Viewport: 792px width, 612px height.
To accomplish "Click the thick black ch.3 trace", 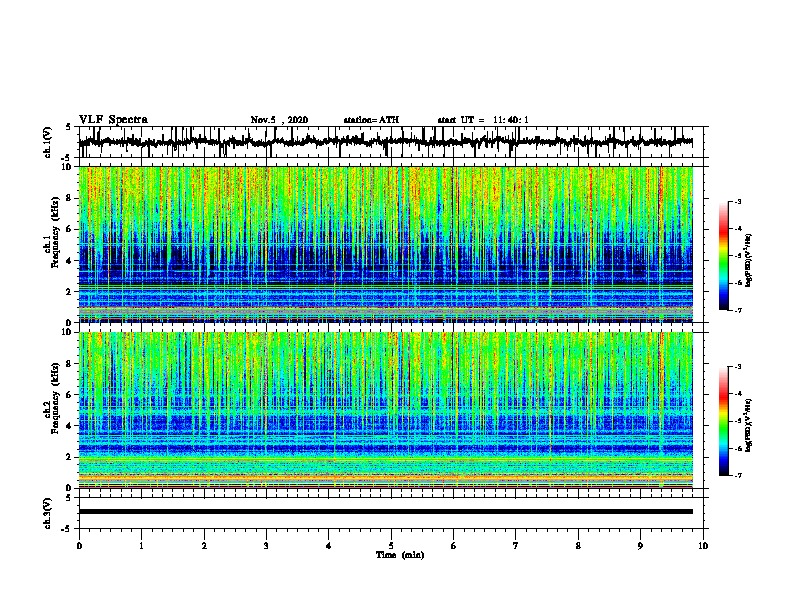I will tap(386, 512).
